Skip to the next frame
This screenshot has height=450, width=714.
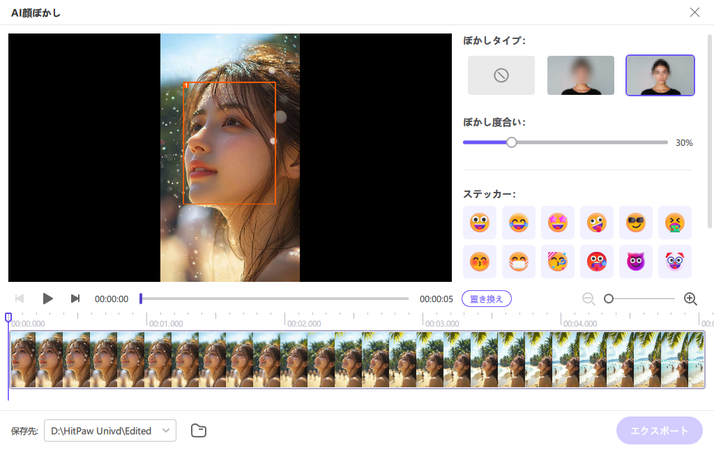[75, 298]
